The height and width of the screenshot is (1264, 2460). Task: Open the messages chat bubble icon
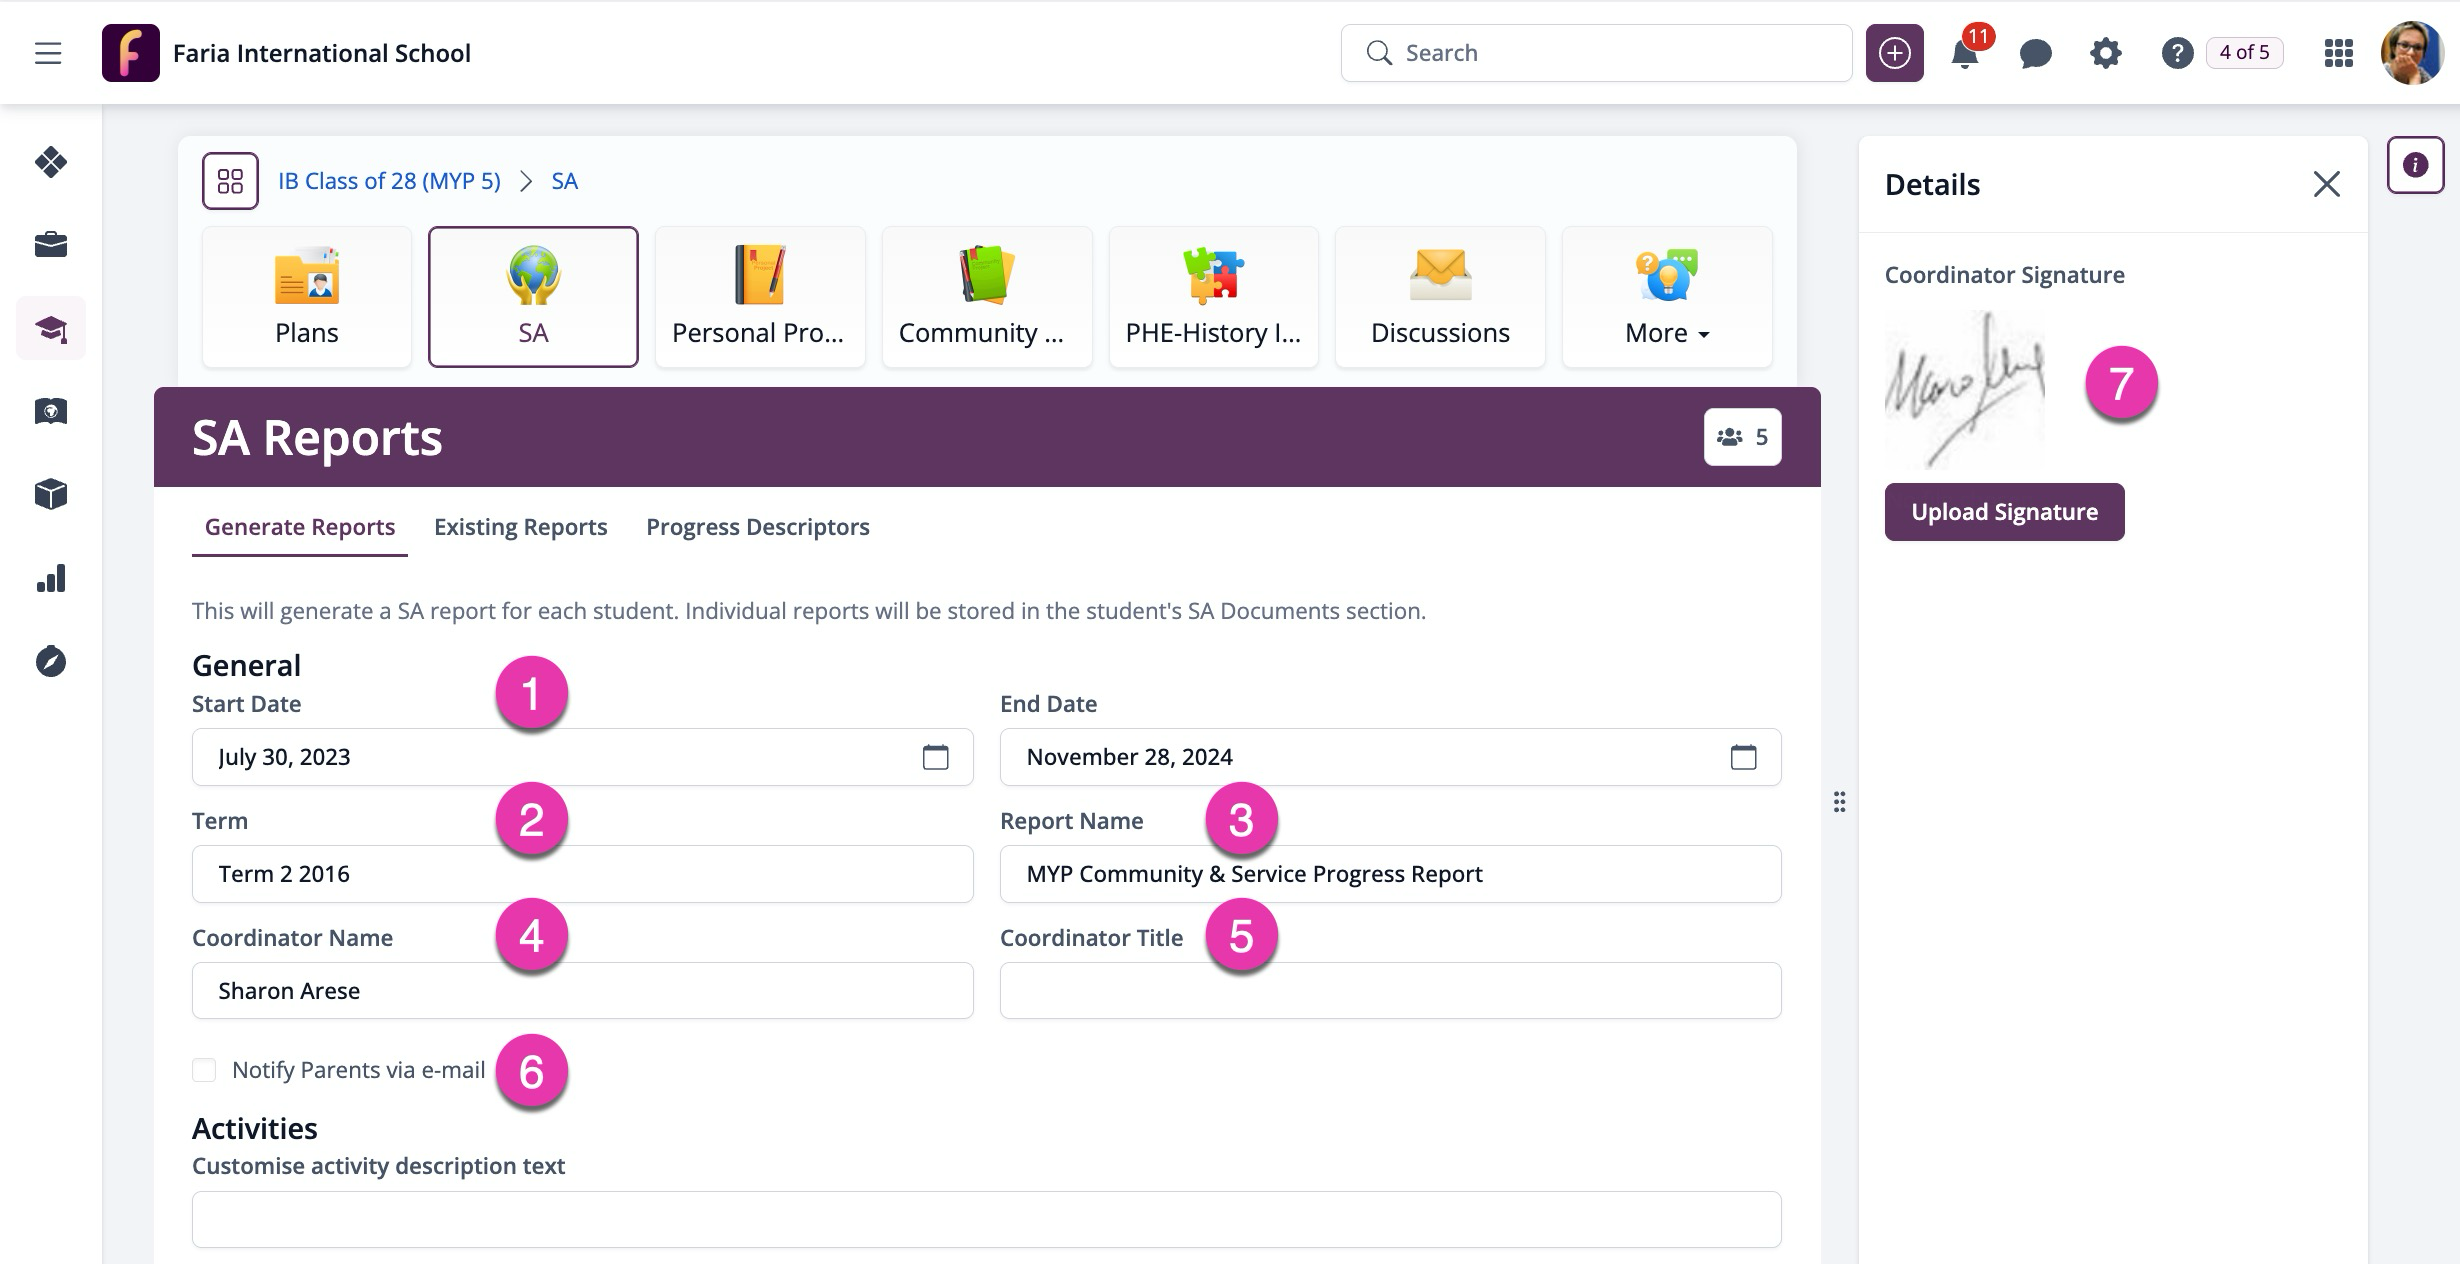[x=2035, y=54]
